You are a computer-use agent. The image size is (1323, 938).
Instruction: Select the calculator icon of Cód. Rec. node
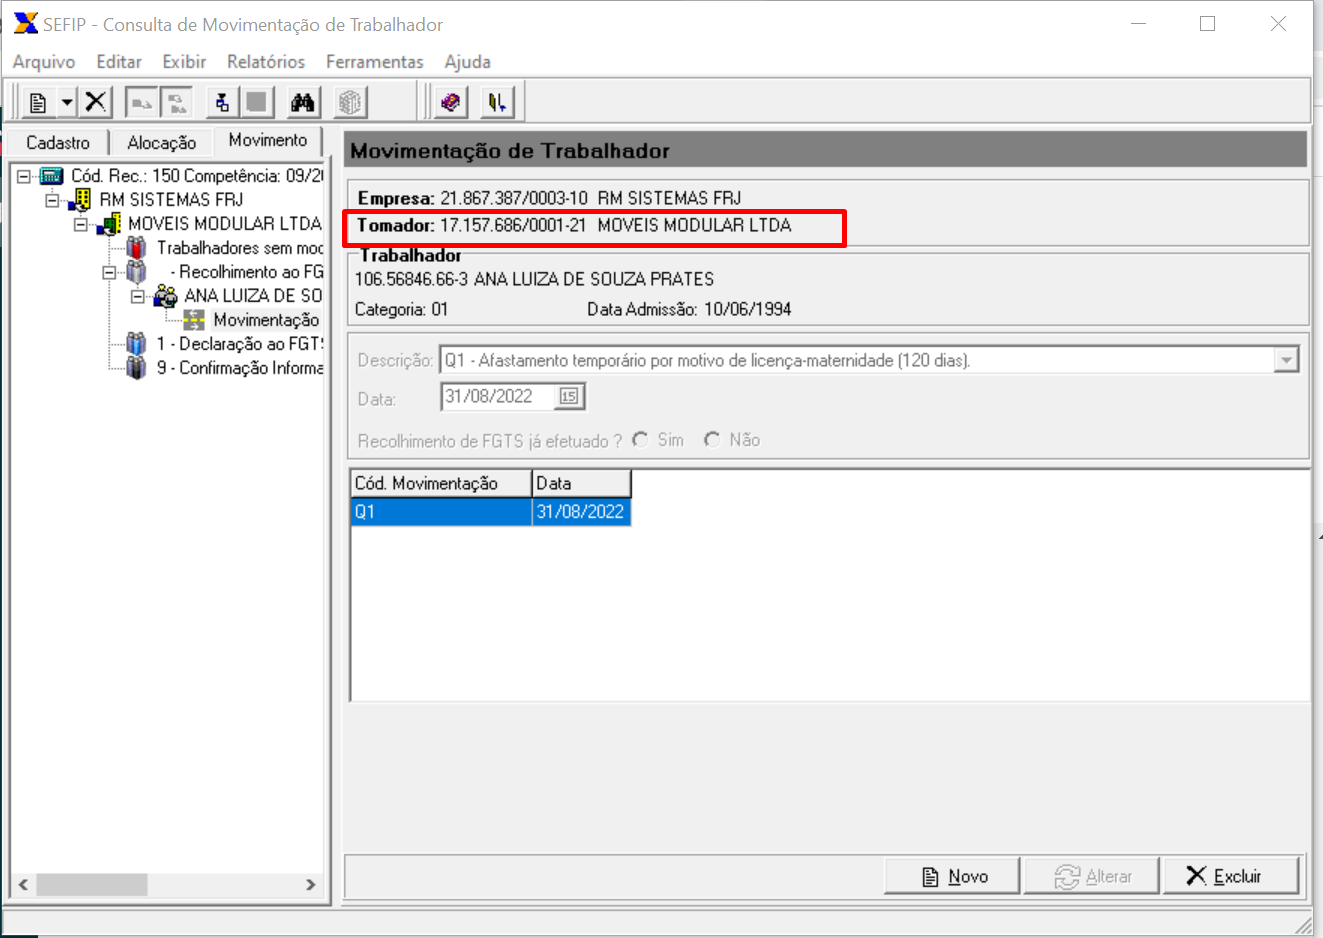point(52,176)
